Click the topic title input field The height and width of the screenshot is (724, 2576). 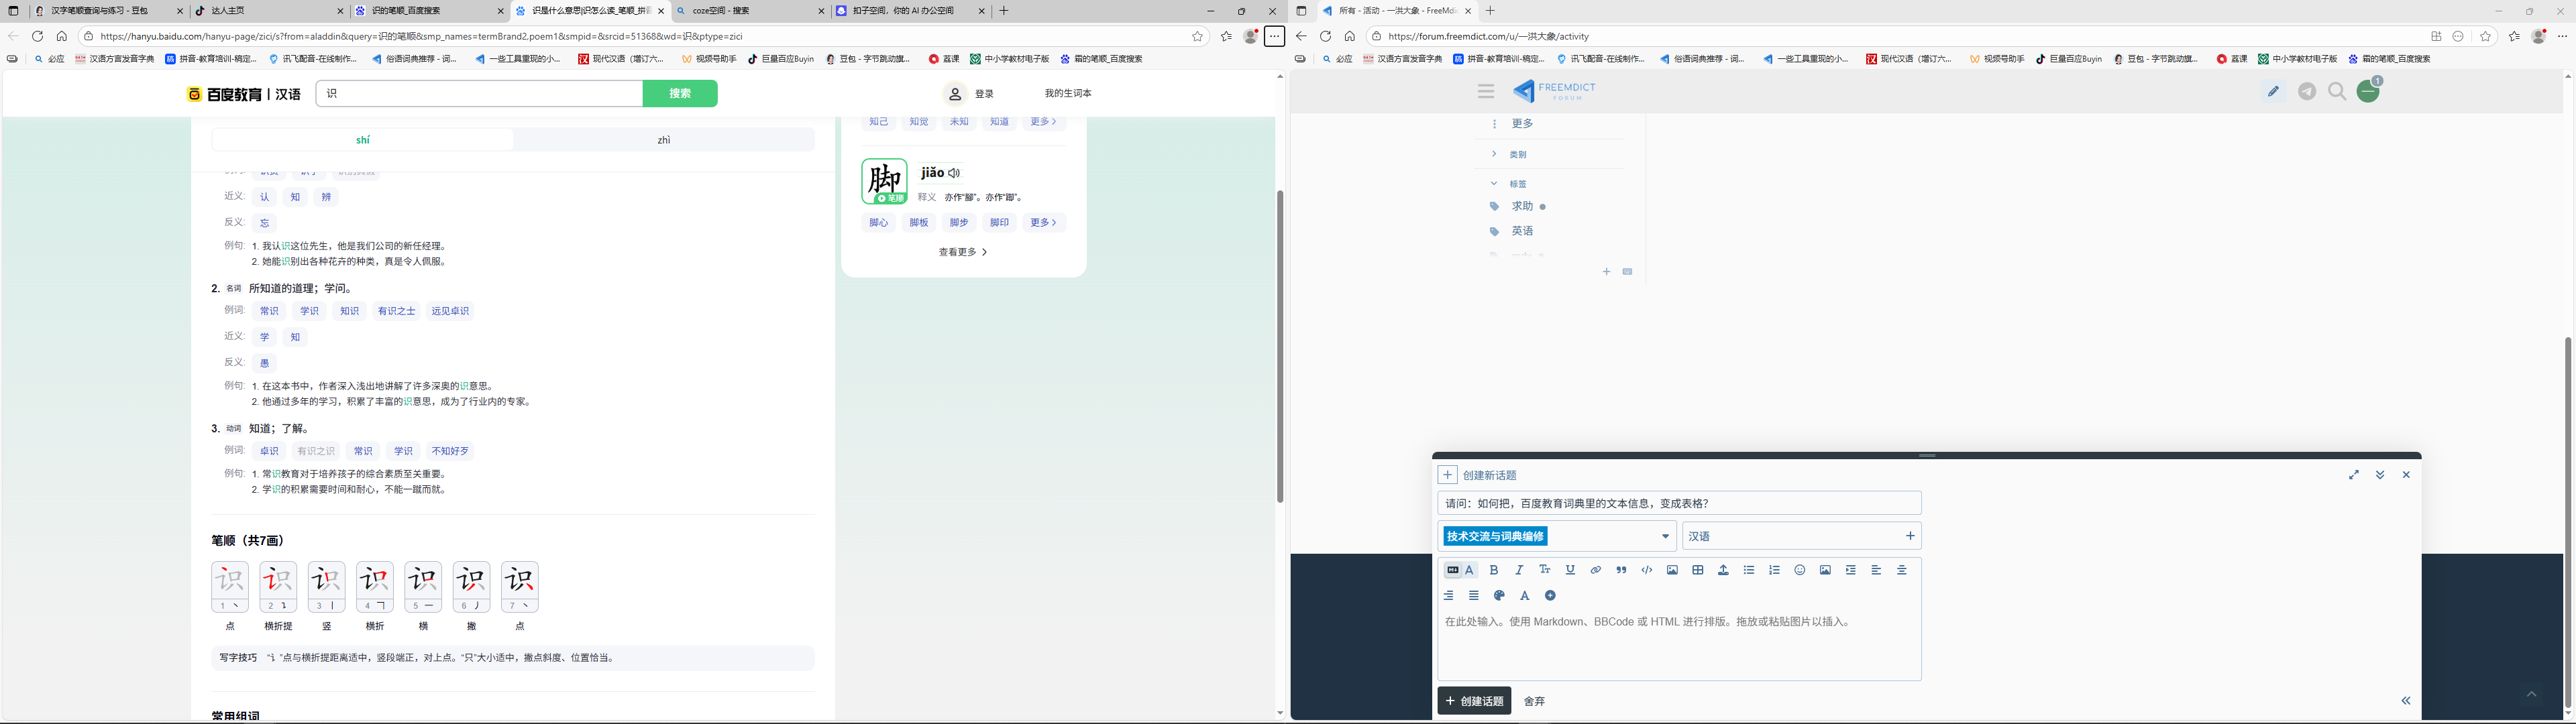tap(1679, 503)
